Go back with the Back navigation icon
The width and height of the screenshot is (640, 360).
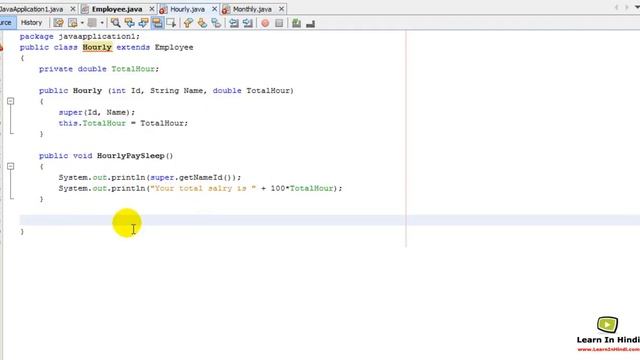[x=73, y=23]
